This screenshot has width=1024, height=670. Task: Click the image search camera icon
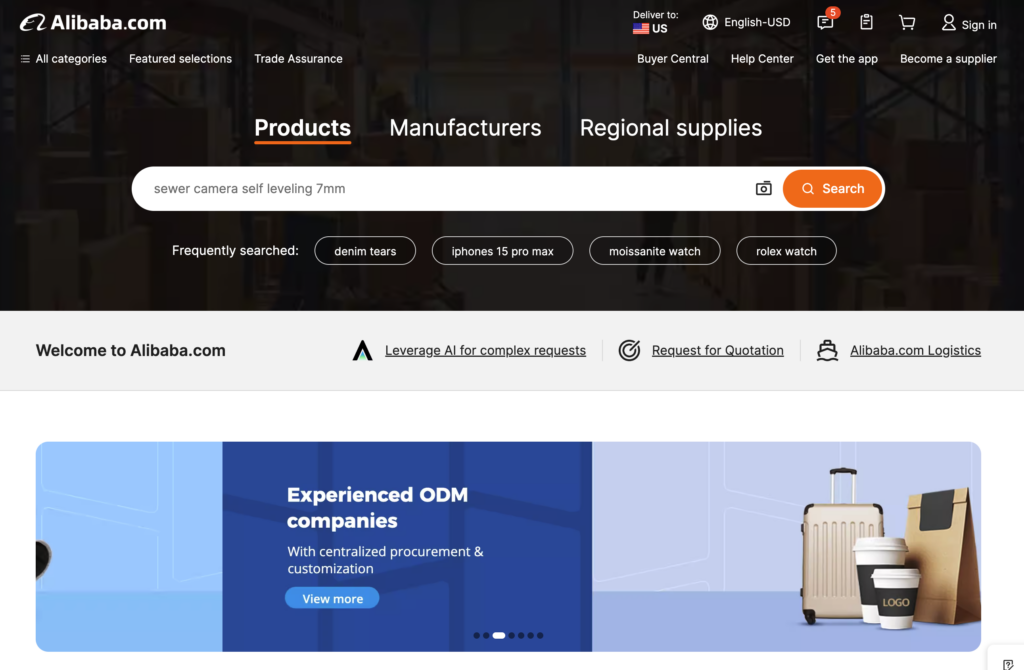763,189
